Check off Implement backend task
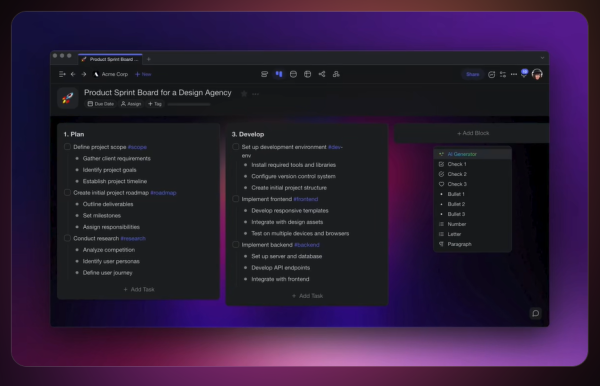This screenshot has width=600, height=386. [x=236, y=244]
